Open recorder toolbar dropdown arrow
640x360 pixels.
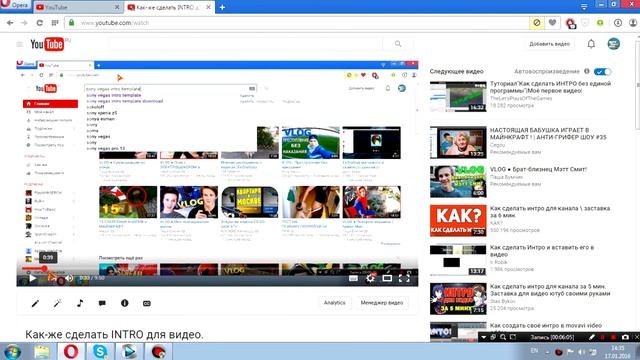tap(484, 337)
